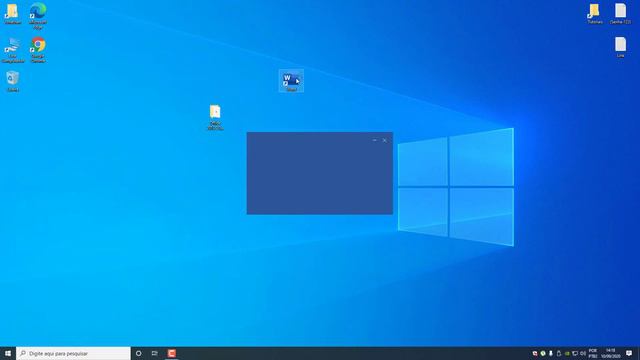
Task: Select the yellow file icon near desktop center
Action: [x=215, y=117]
